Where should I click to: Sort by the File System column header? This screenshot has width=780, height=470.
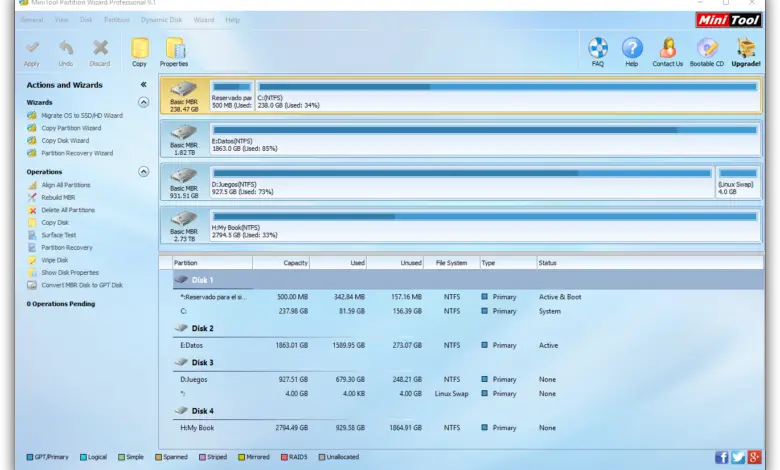pyautogui.click(x=452, y=263)
